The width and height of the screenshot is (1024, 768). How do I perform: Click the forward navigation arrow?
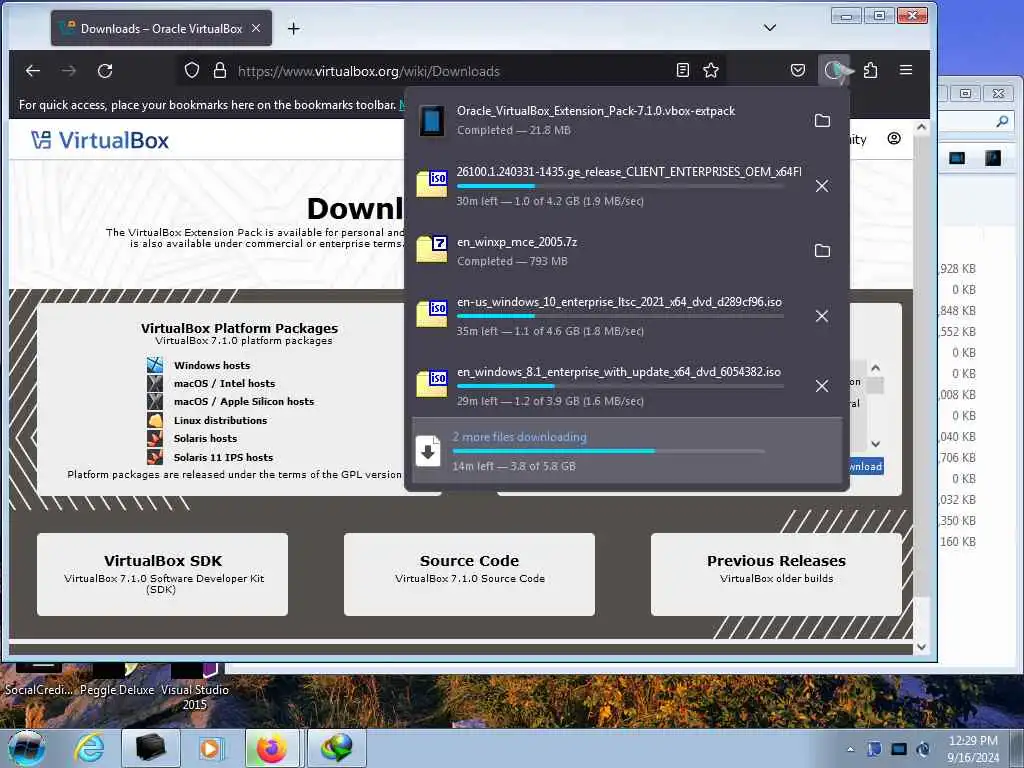point(69,71)
